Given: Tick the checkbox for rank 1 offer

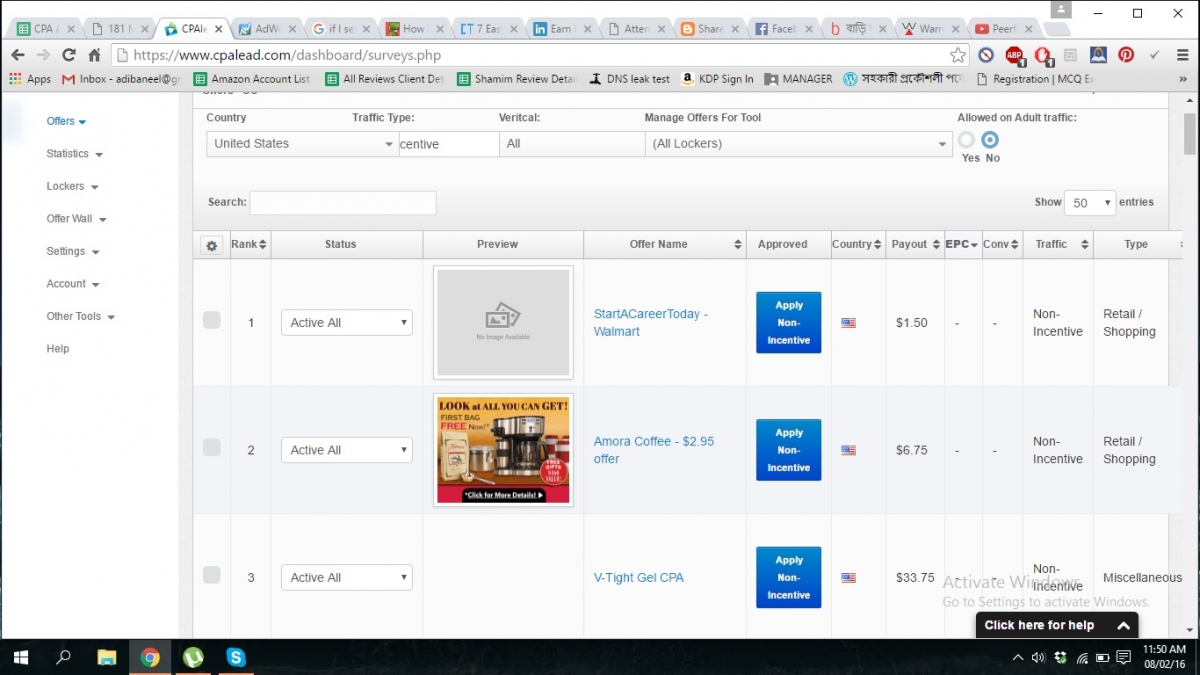Looking at the screenshot, I should click(212, 320).
